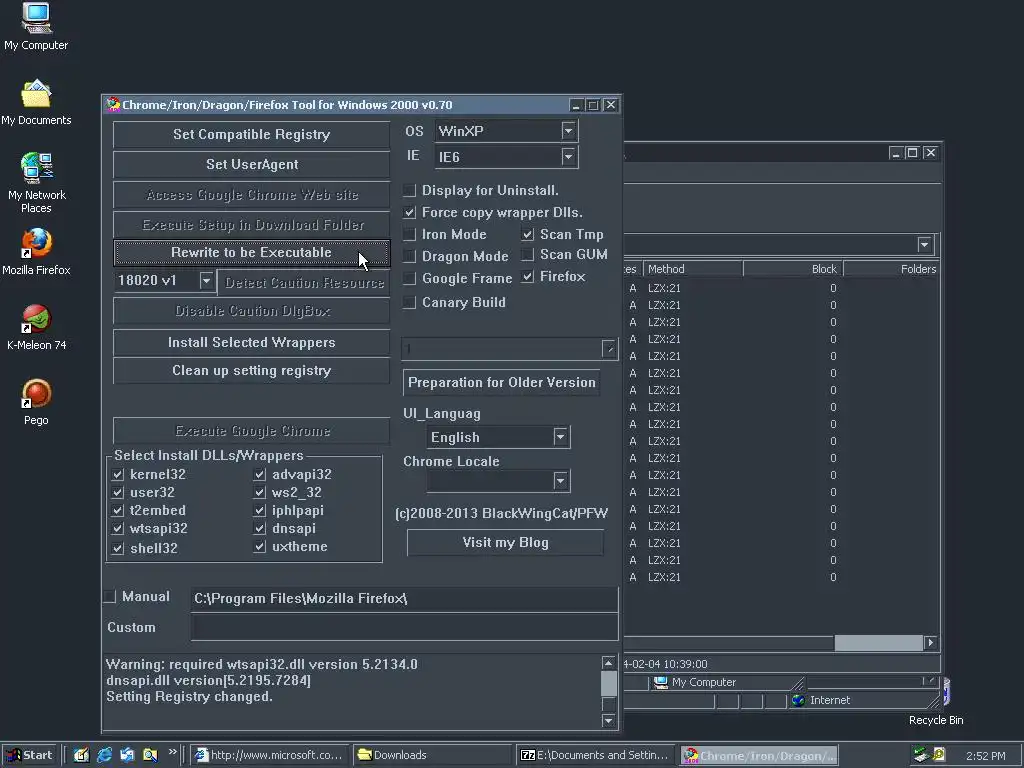Launch the K-Meleon 74 shortcut
Screen dimensions: 1024x768
[x=36, y=327]
